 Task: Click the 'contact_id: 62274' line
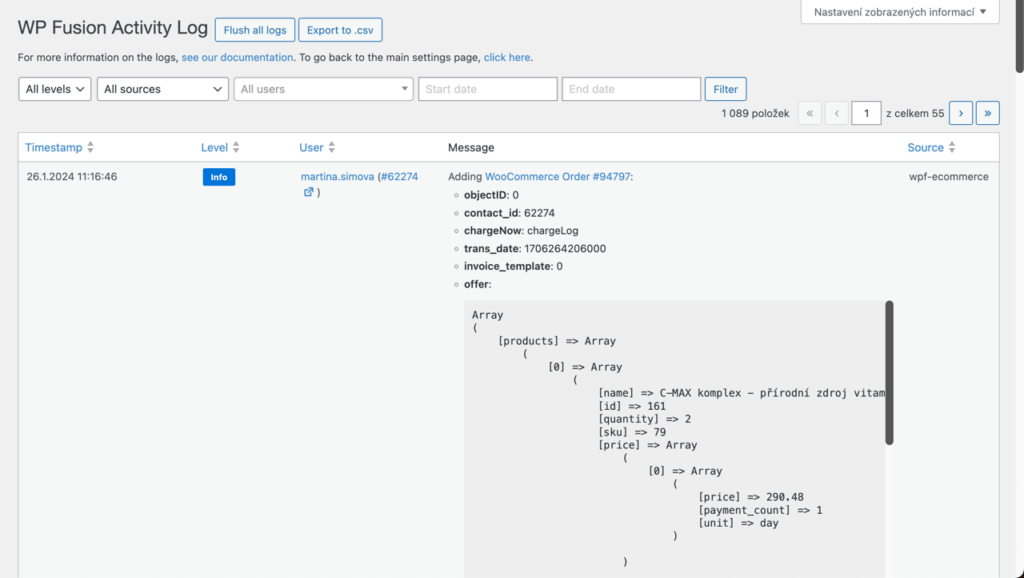[509, 213]
